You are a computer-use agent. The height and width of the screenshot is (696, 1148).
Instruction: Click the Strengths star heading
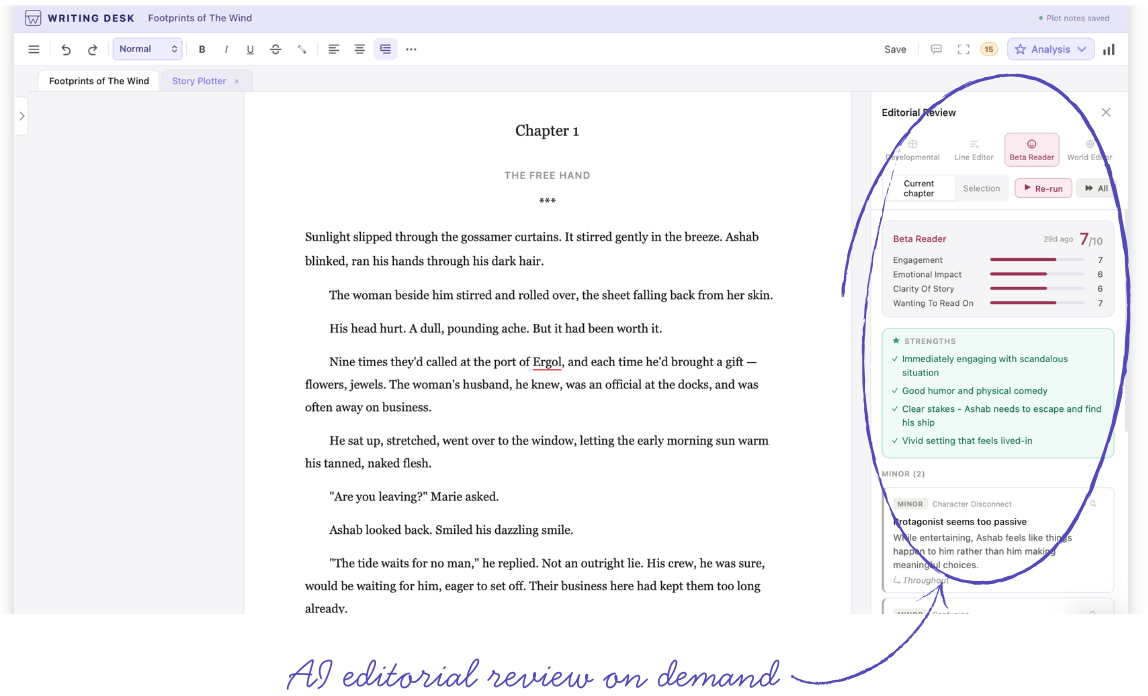[x=924, y=341]
